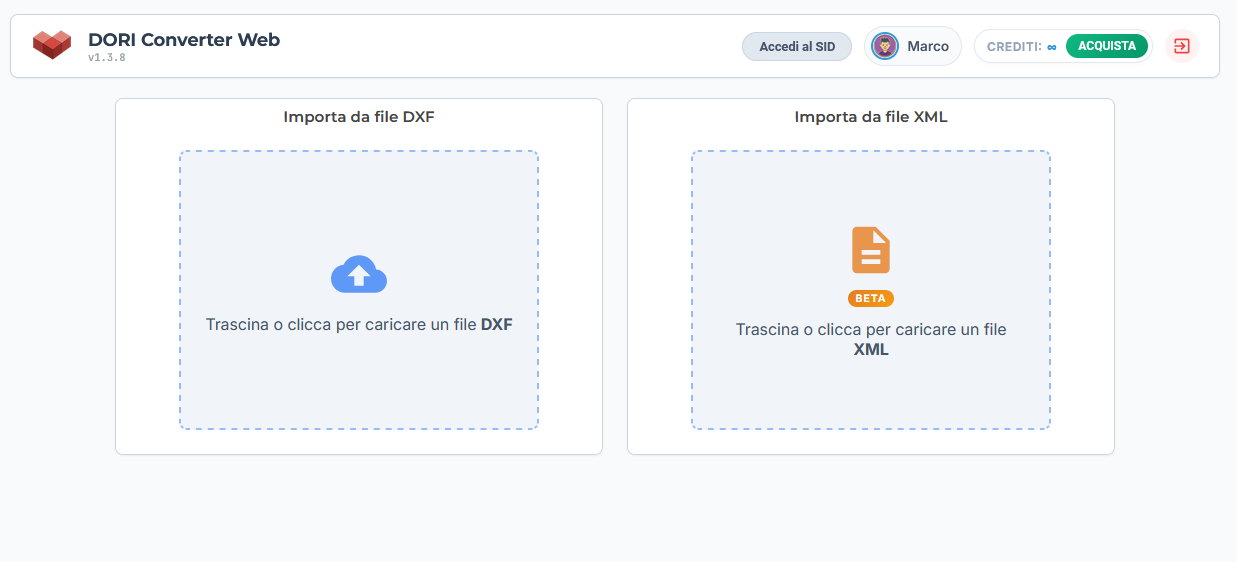
Task: Click the CREDITI label text
Action: pyautogui.click(x=1013, y=47)
